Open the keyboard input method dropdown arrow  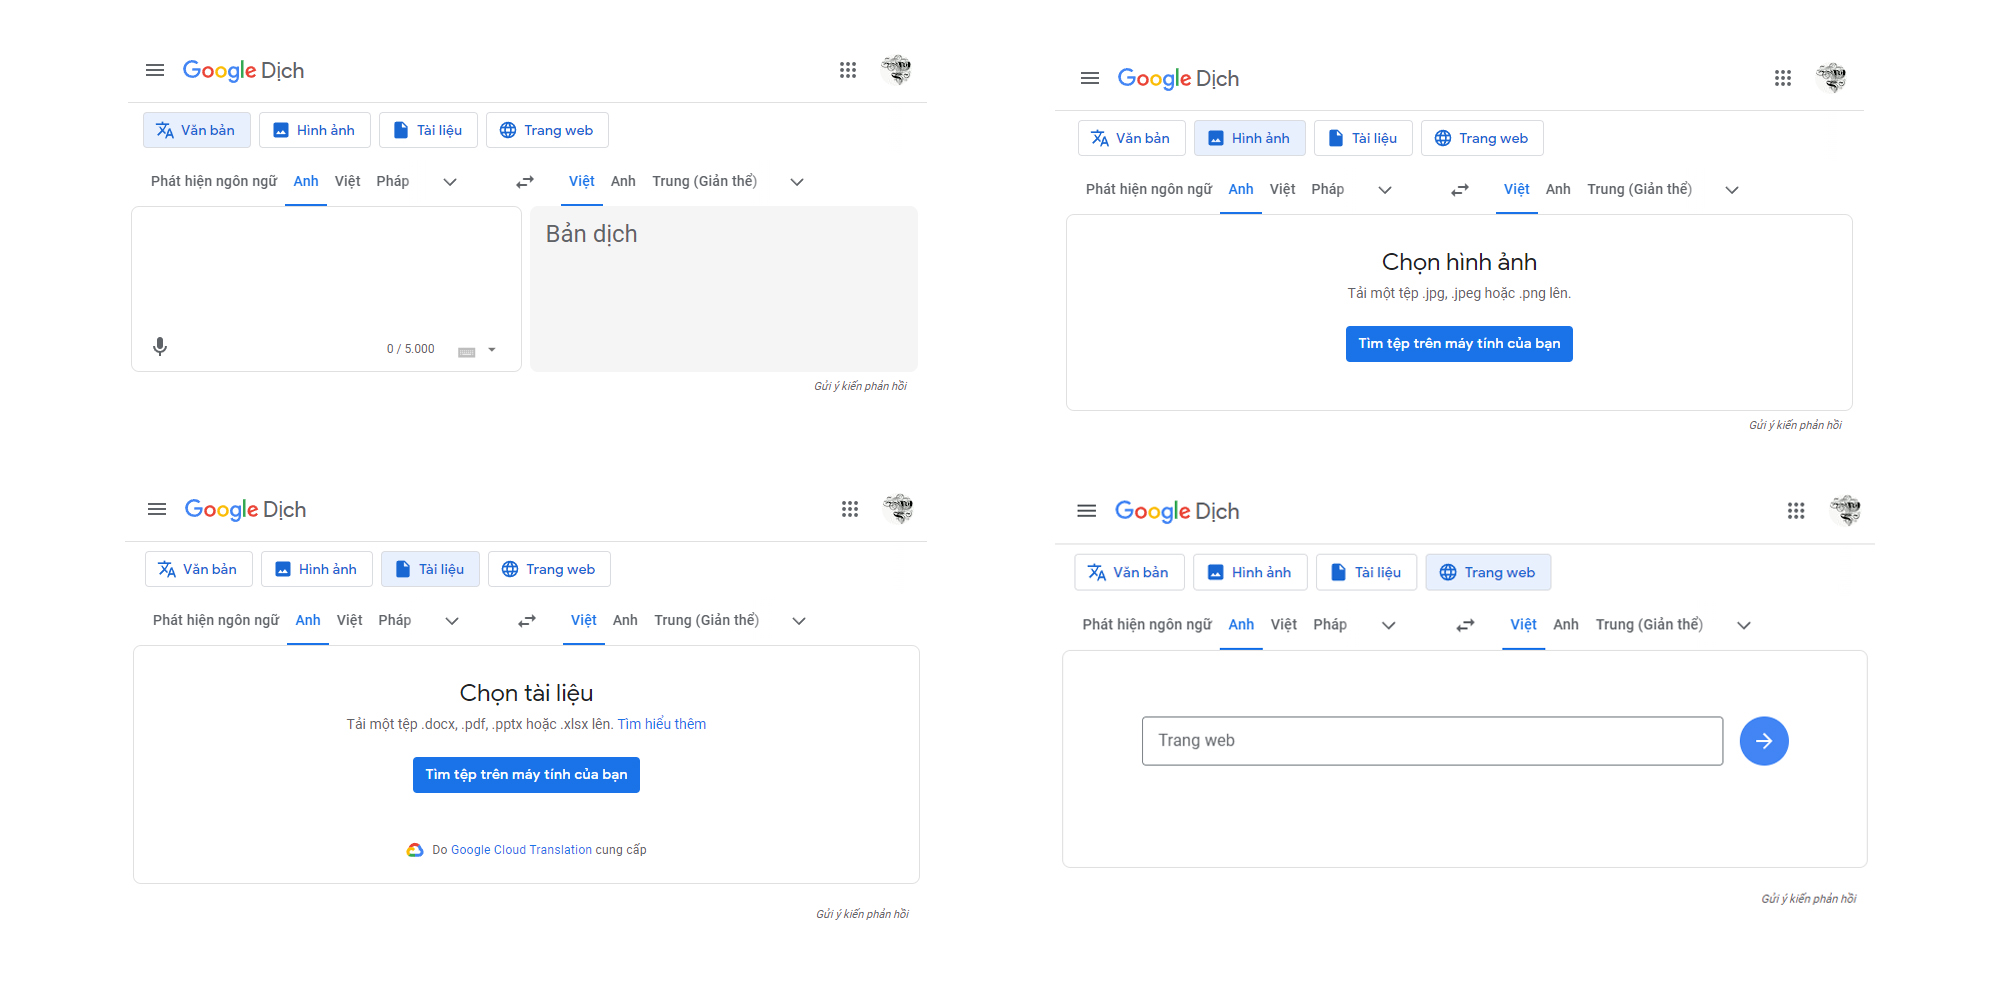(x=492, y=350)
